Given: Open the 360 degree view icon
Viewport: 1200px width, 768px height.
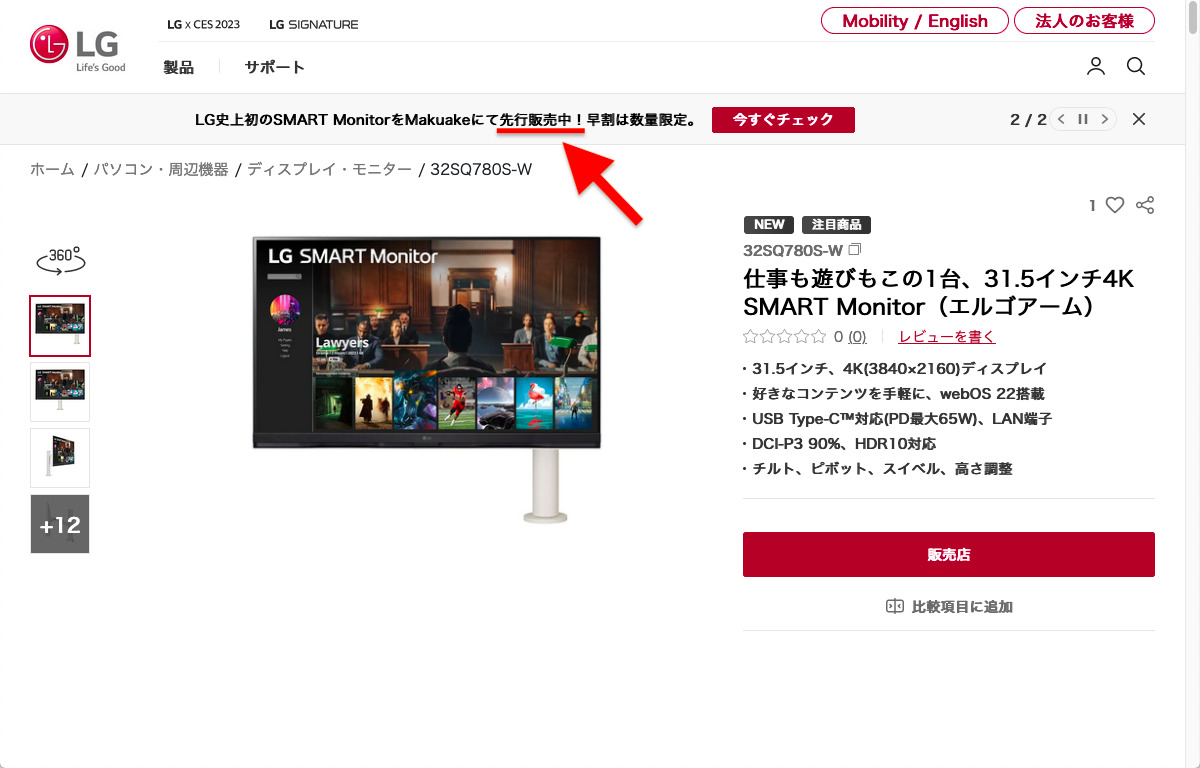Looking at the screenshot, I should point(60,260).
